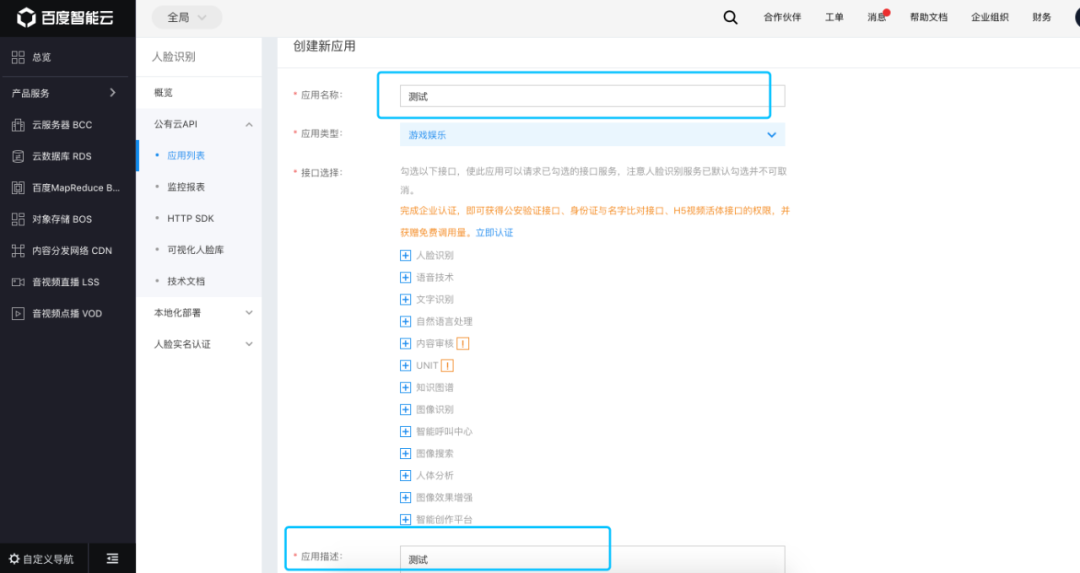
Task: Open 合作伙伴 in top navigation
Action: point(782,17)
